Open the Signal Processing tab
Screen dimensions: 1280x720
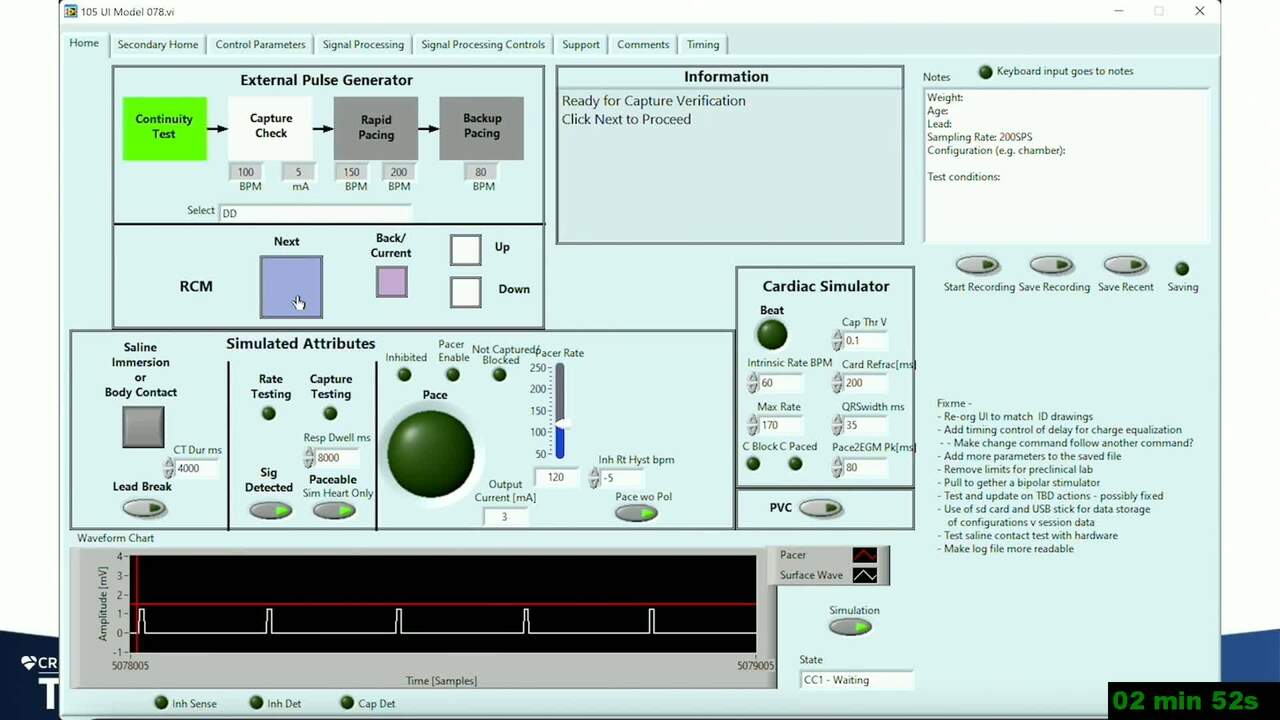(x=363, y=44)
